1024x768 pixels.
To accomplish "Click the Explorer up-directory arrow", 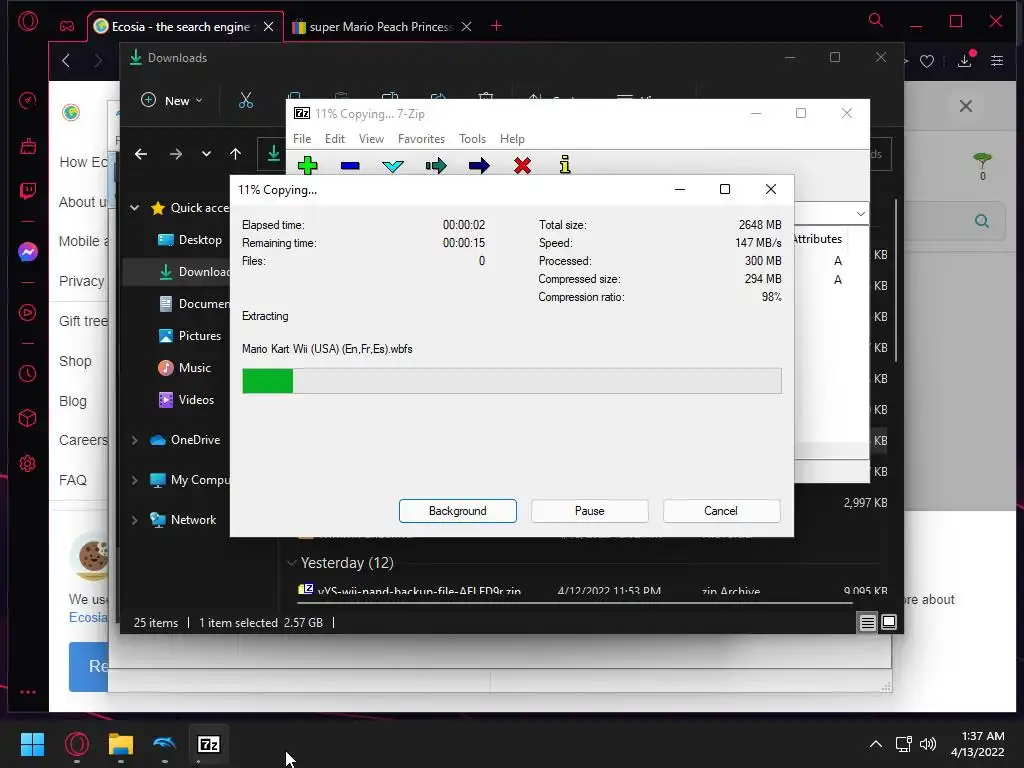I will coord(235,154).
